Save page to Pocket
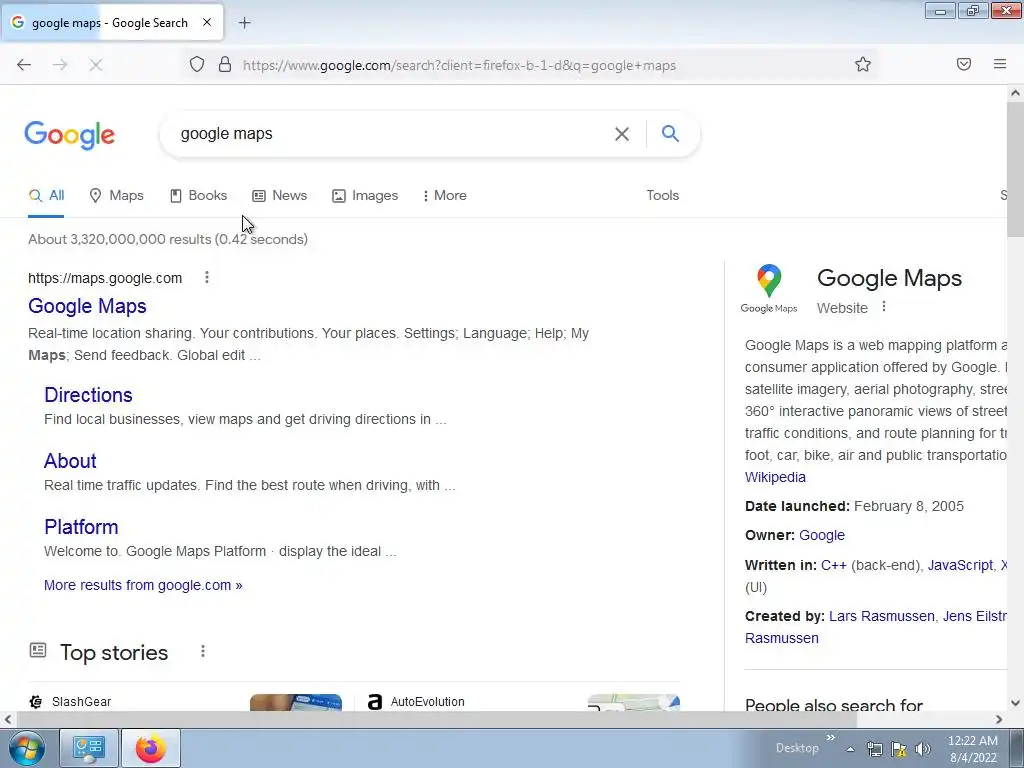 [x=964, y=64]
